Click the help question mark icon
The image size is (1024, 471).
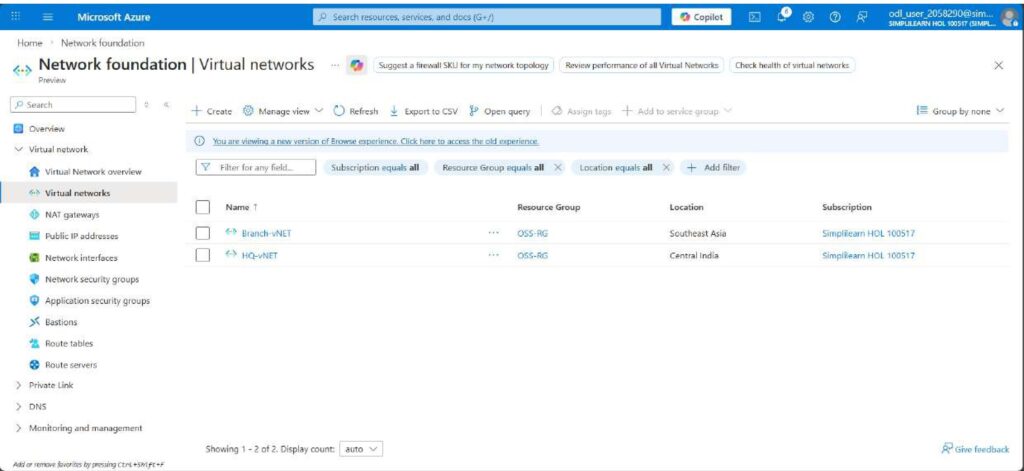(x=835, y=17)
